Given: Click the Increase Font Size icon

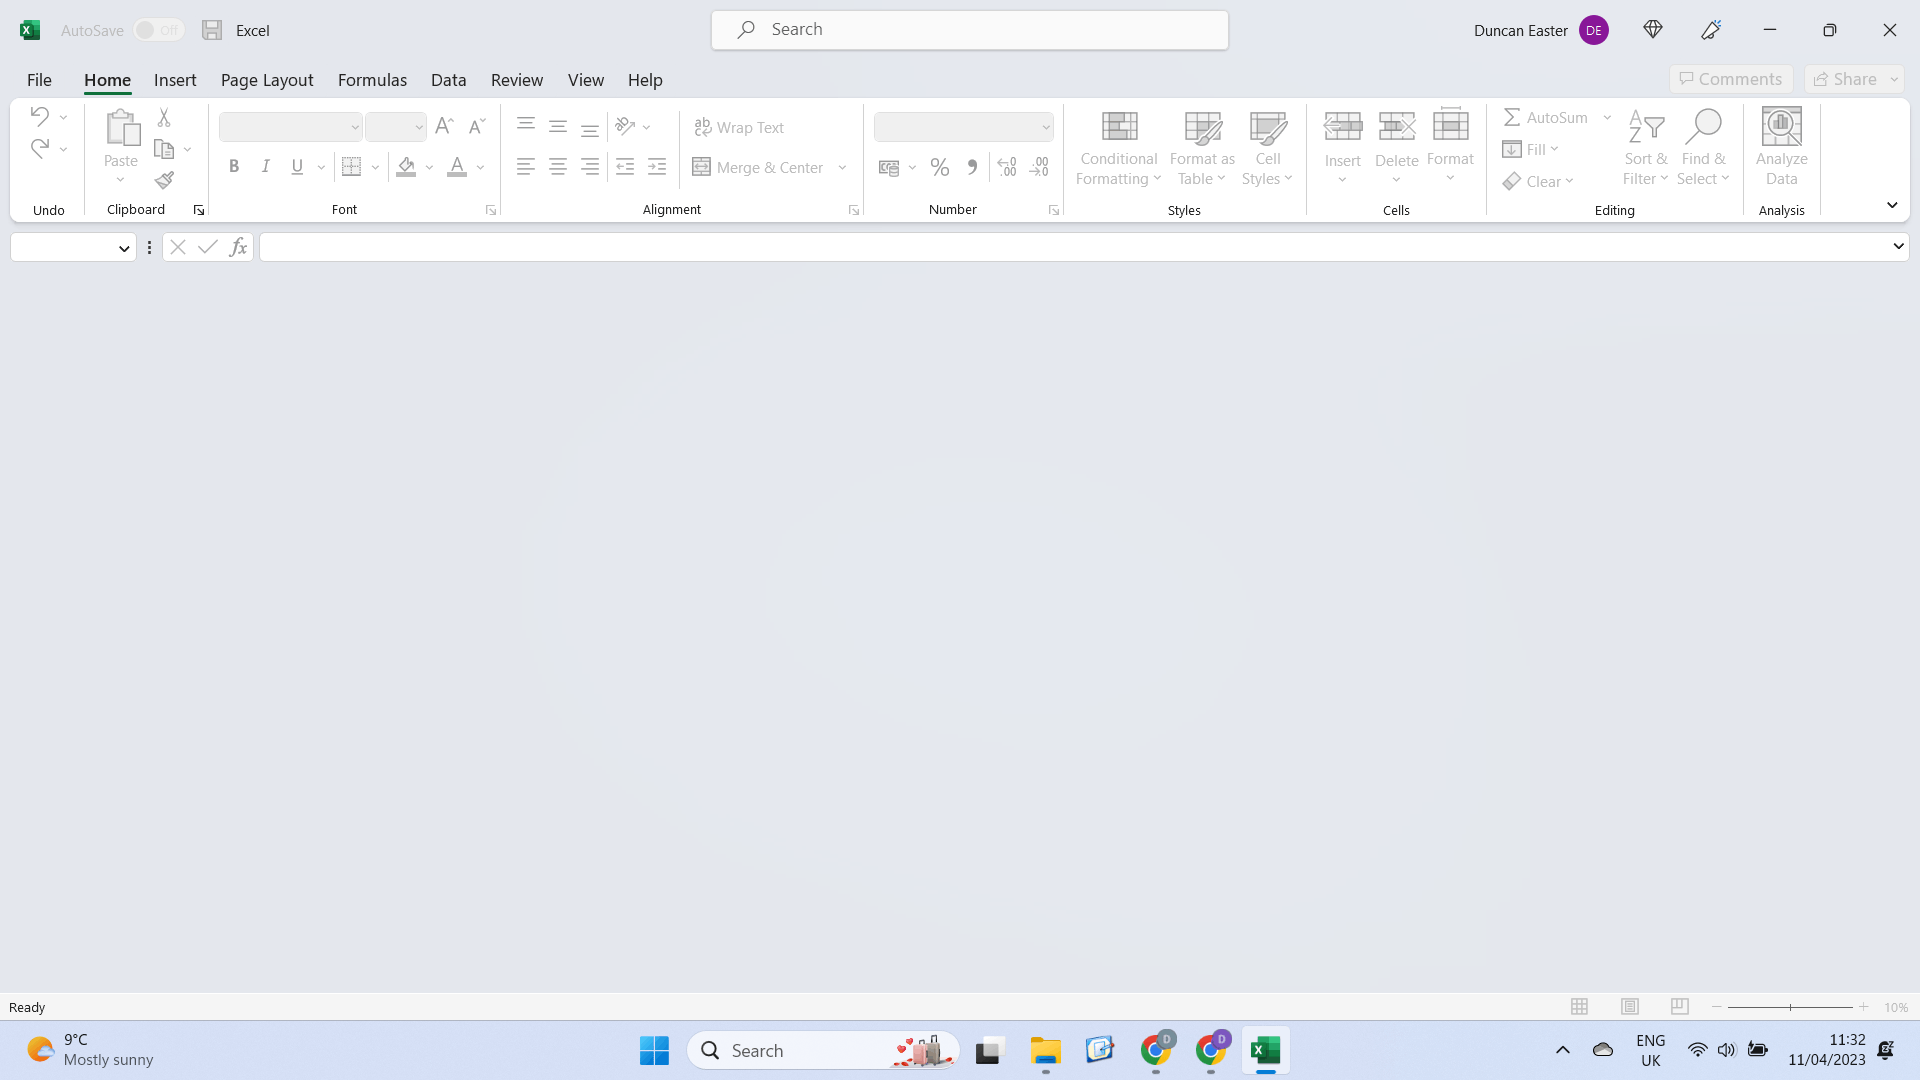Looking at the screenshot, I should pos(444,126).
